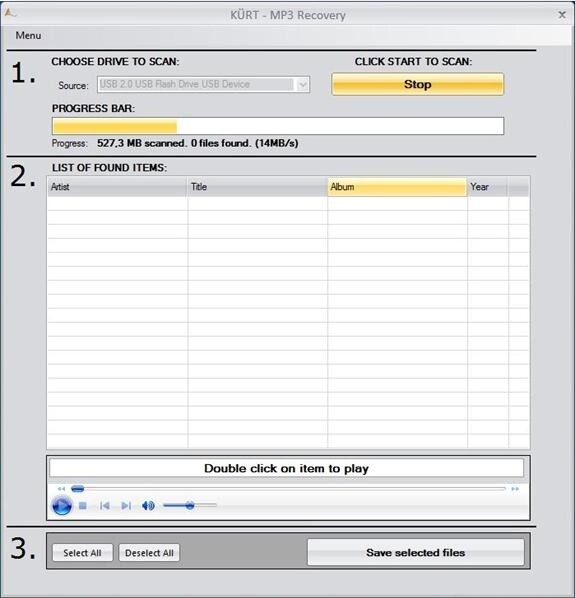Skip to previous track in player

point(104,506)
